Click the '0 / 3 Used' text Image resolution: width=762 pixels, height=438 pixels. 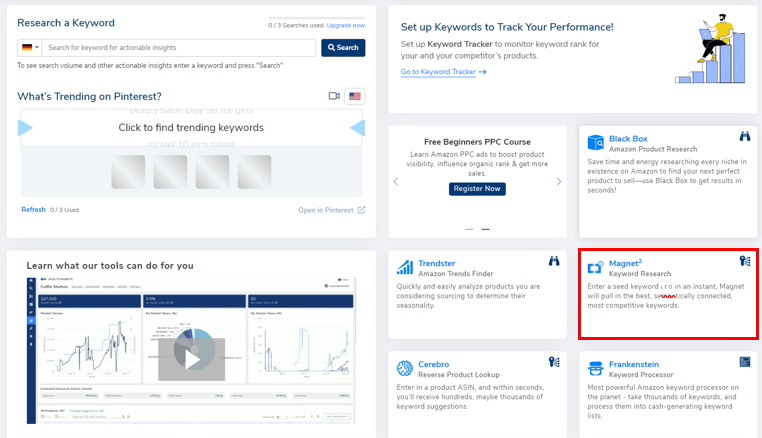pos(64,210)
